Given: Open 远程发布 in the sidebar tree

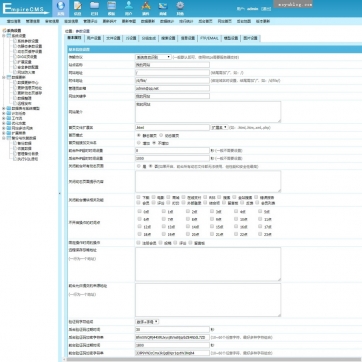Looking at the screenshot, I should click(24, 103).
